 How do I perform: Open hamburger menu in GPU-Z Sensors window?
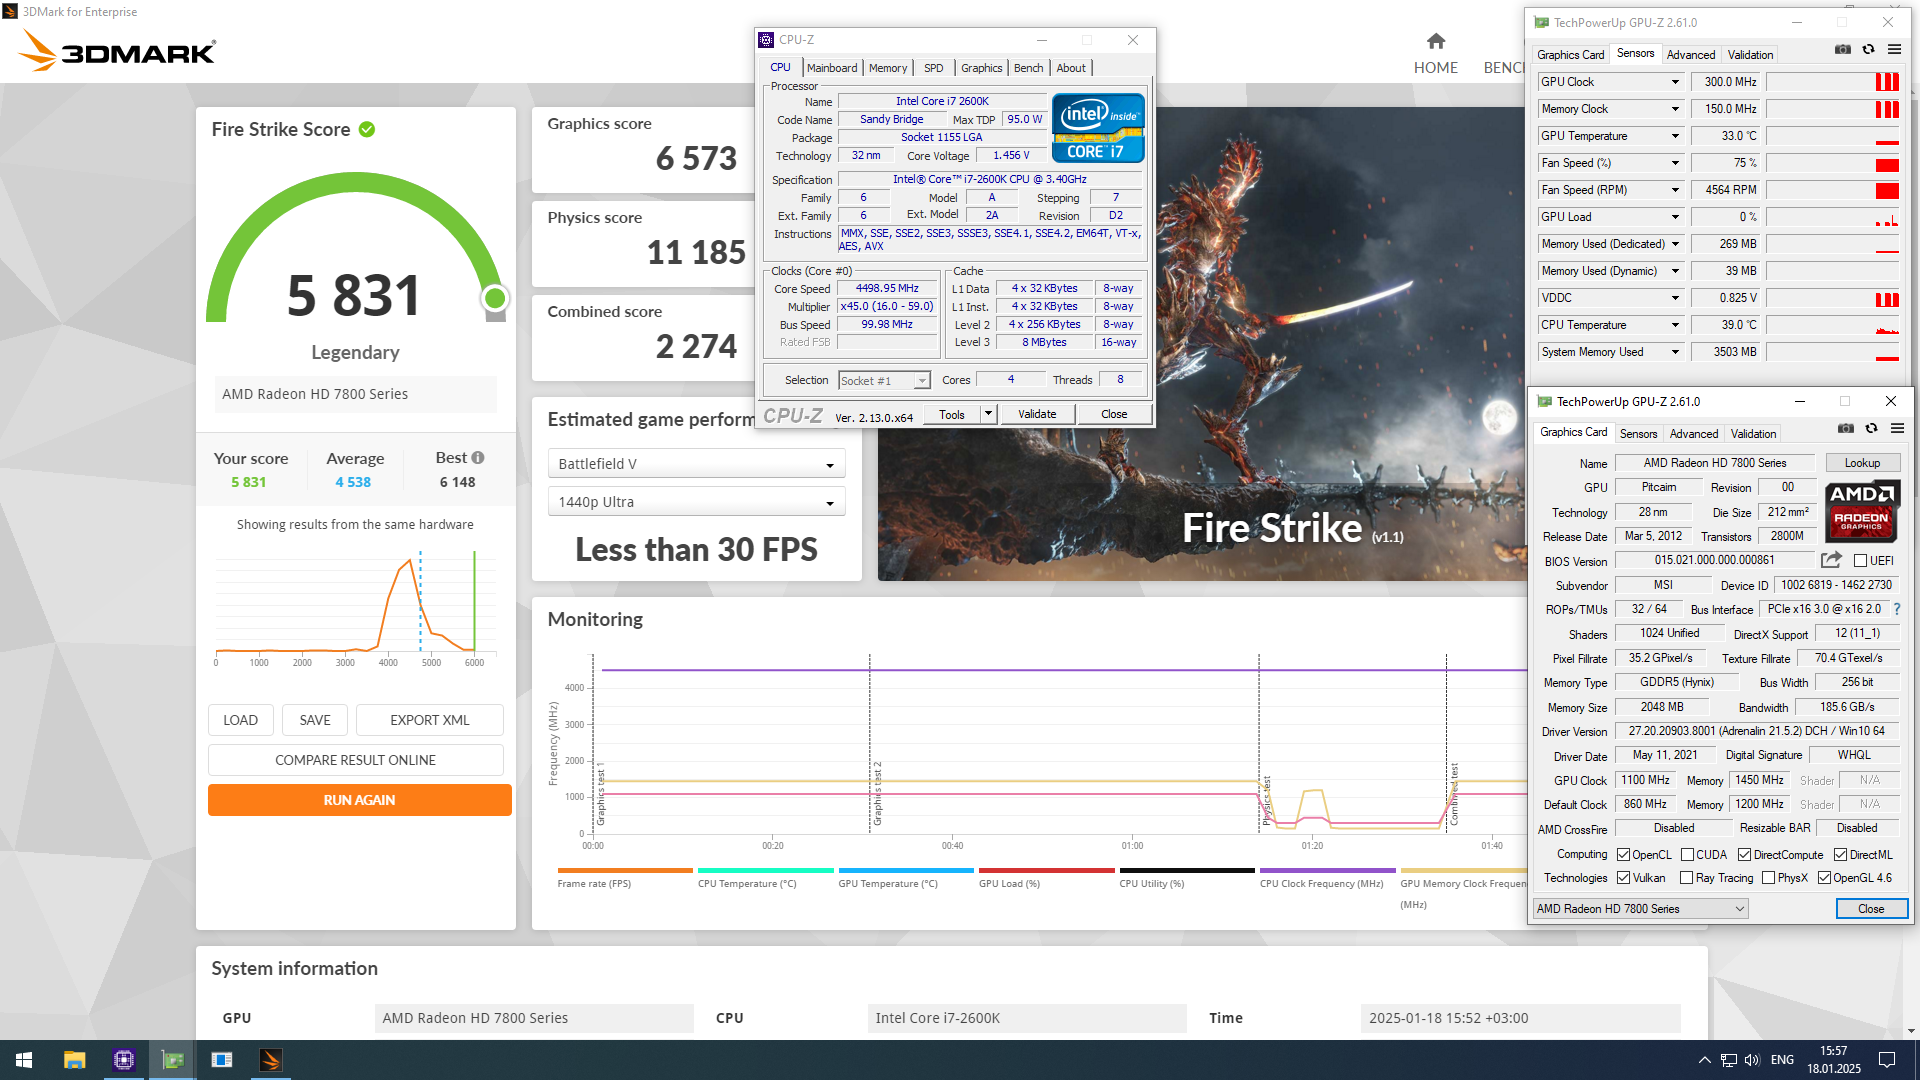point(1894,49)
